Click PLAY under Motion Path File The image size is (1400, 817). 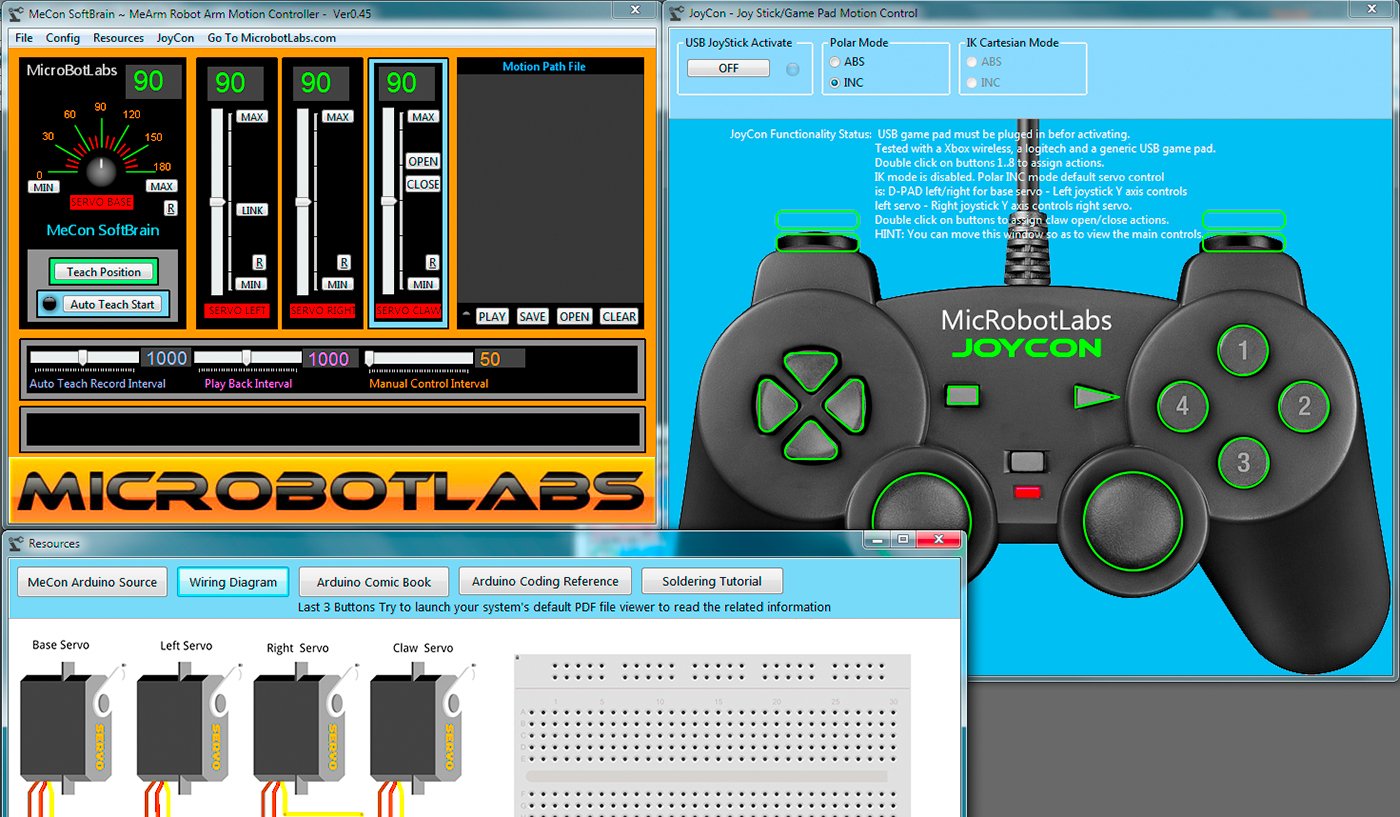(x=492, y=317)
